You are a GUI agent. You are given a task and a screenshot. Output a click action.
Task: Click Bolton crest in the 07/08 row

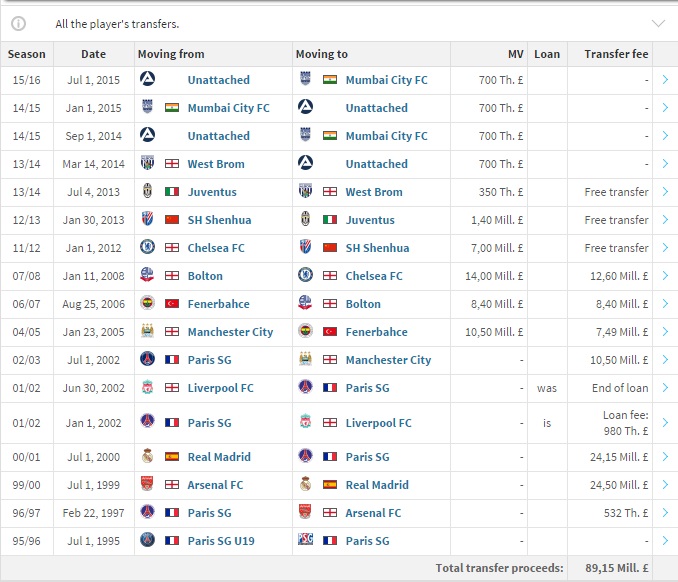click(x=147, y=276)
